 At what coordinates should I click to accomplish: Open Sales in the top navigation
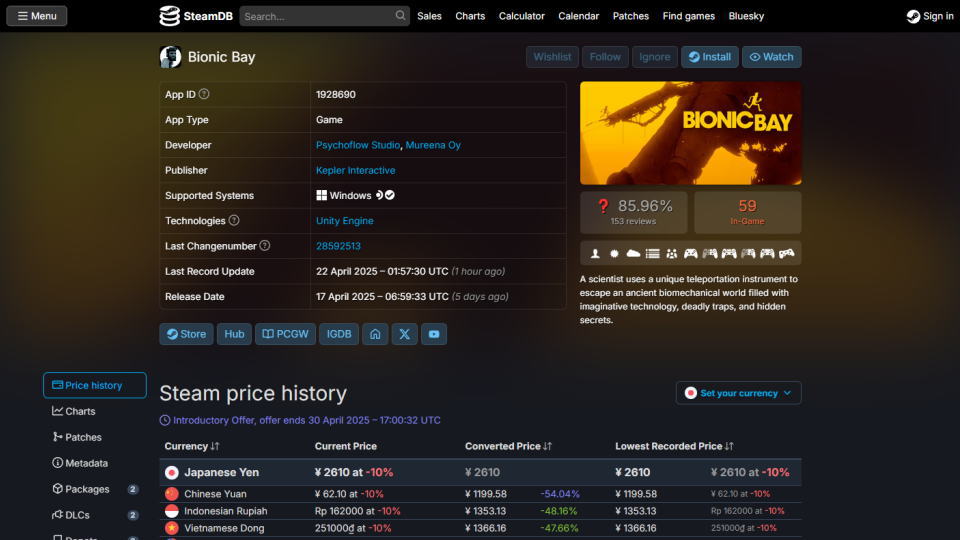429,16
